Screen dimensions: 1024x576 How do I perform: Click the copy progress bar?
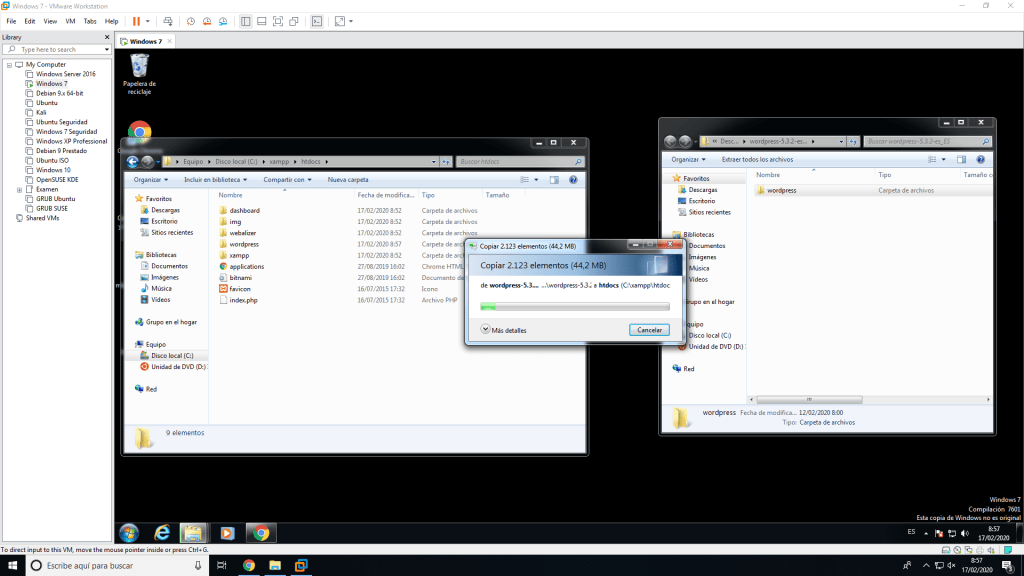(x=576, y=307)
